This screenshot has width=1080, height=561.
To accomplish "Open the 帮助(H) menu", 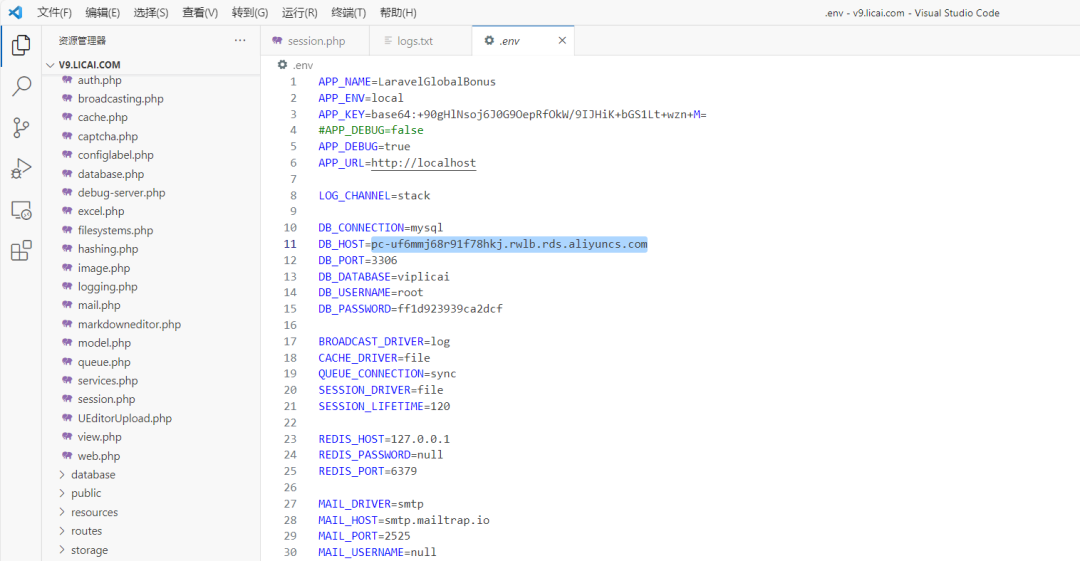I will pos(398,12).
